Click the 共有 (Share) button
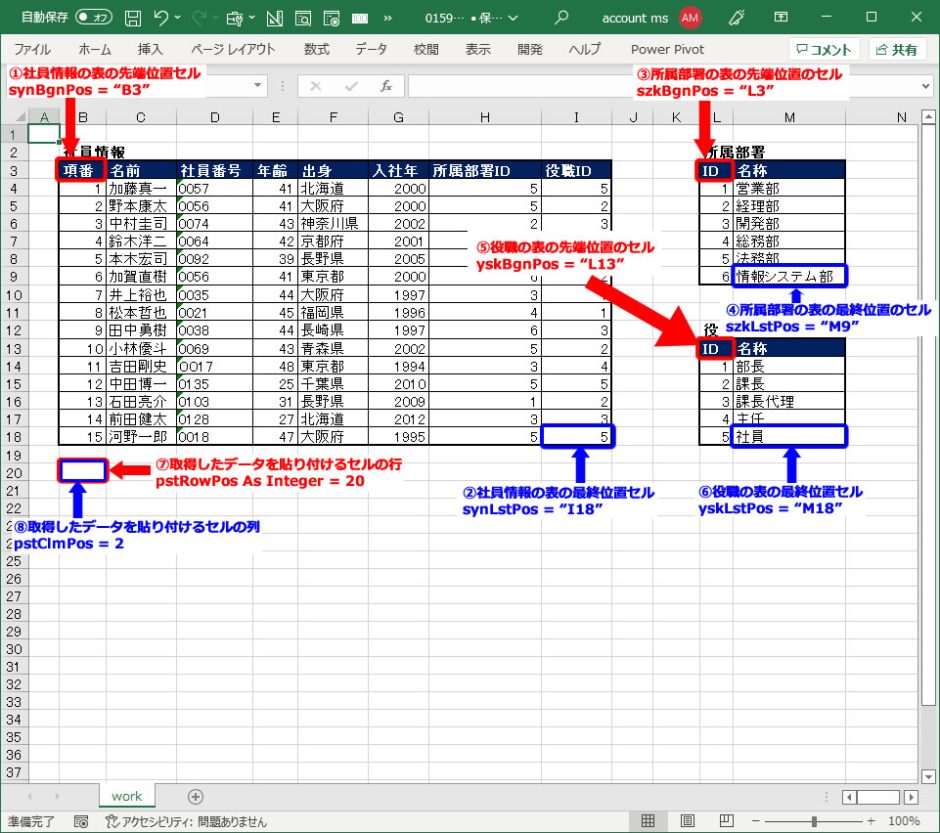This screenshot has width=940, height=833. [x=897, y=49]
